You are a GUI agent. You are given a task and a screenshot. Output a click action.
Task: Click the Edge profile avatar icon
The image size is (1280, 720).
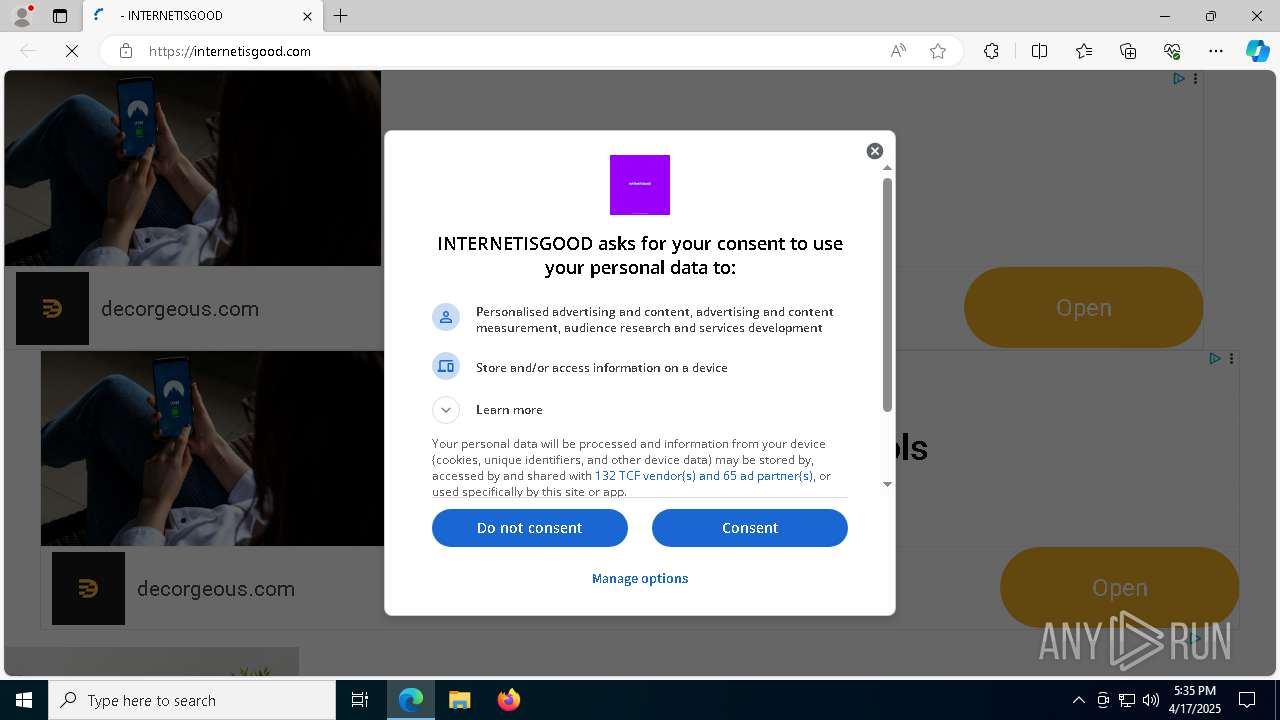(22, 16)
